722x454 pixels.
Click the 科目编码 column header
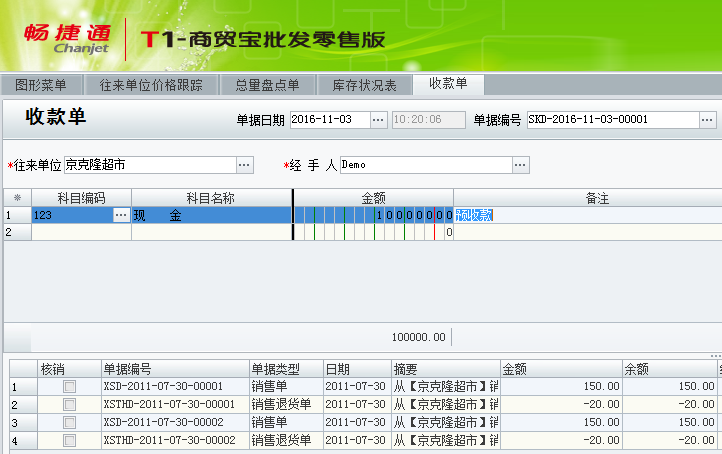tap(82, 198)
